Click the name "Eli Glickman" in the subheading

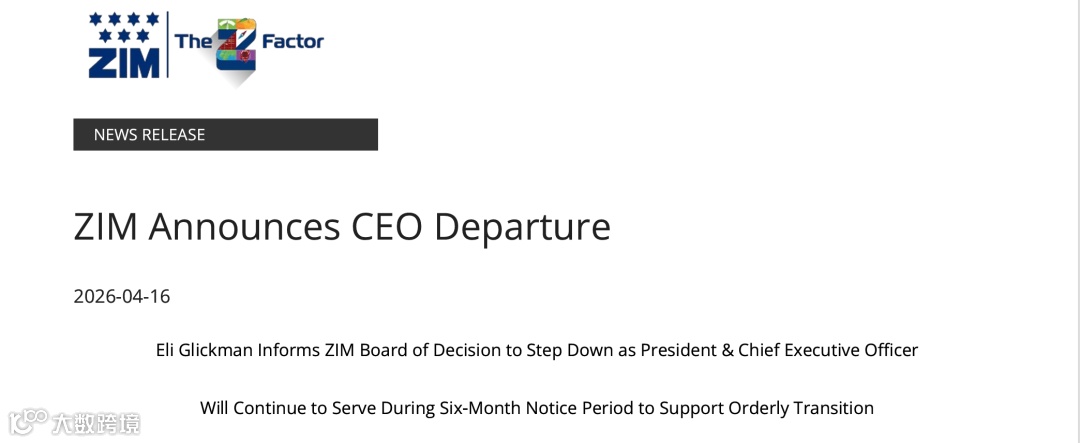click(x=205, y=350)
